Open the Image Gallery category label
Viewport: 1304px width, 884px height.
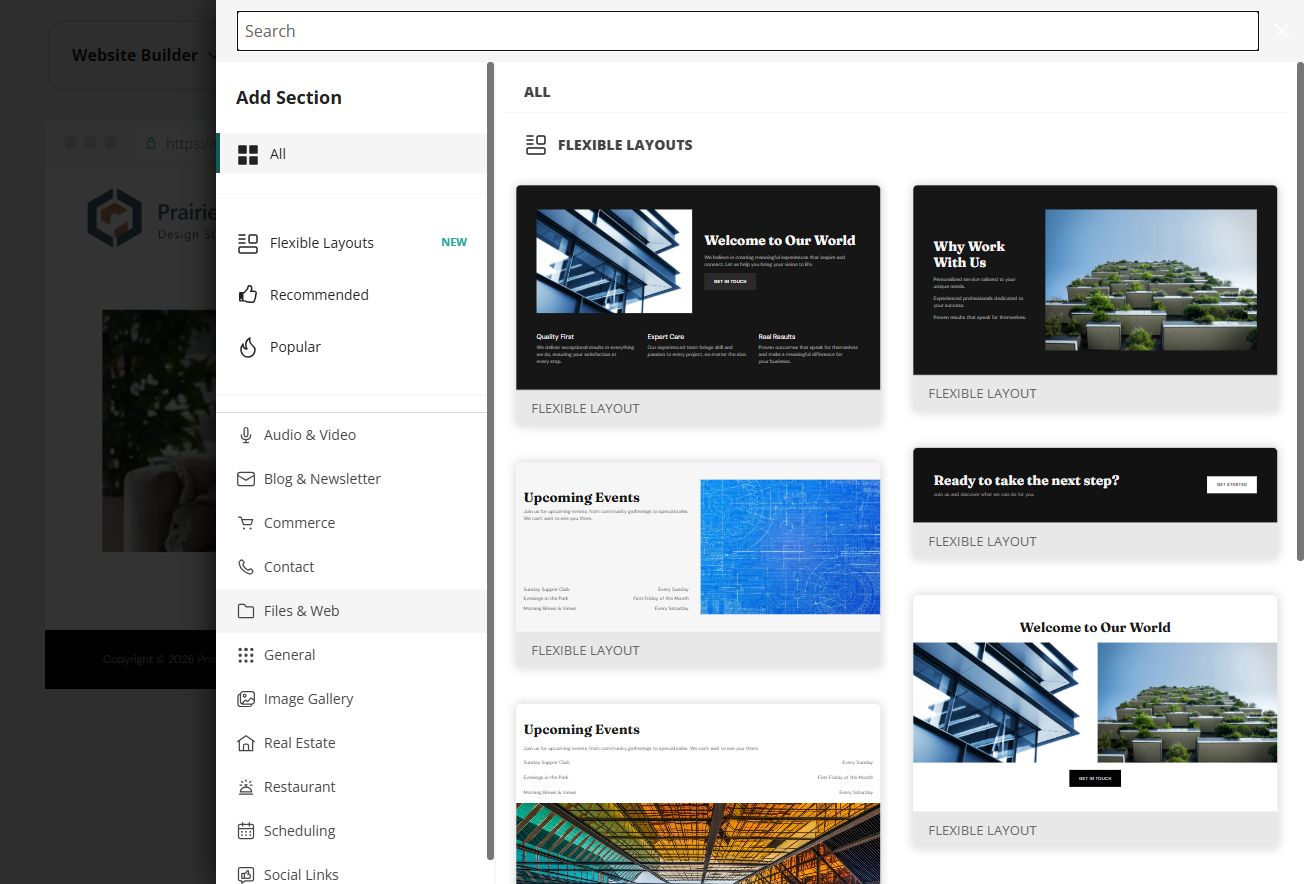pos(309,699)
